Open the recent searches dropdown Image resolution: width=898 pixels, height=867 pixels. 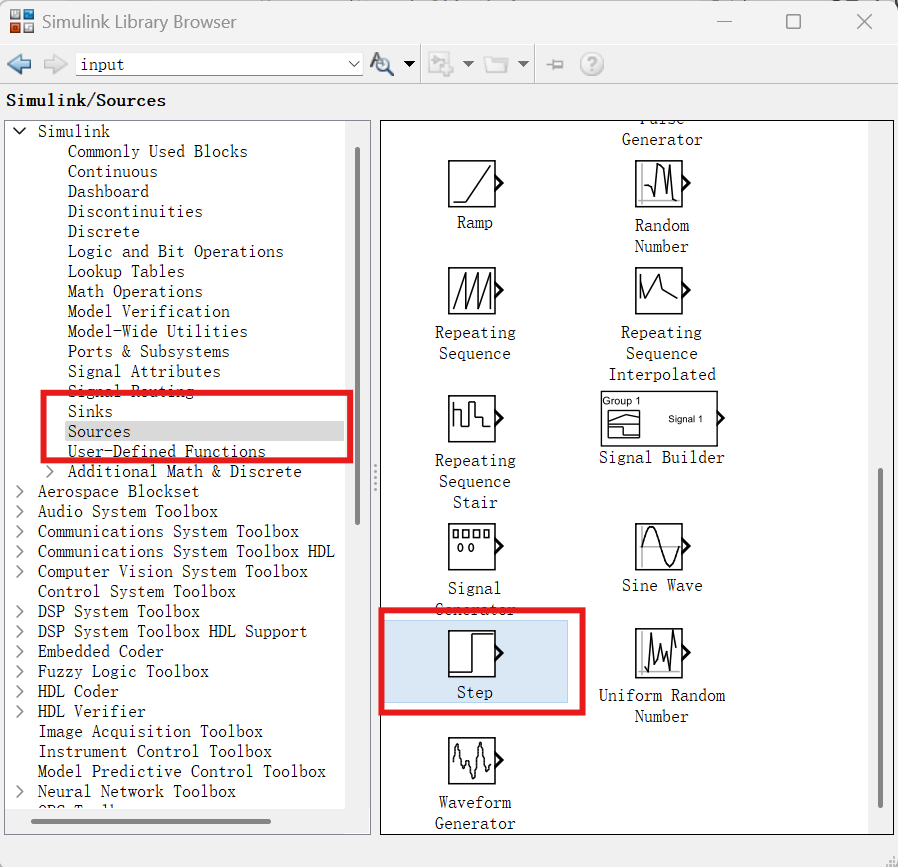tap(353, 63)
